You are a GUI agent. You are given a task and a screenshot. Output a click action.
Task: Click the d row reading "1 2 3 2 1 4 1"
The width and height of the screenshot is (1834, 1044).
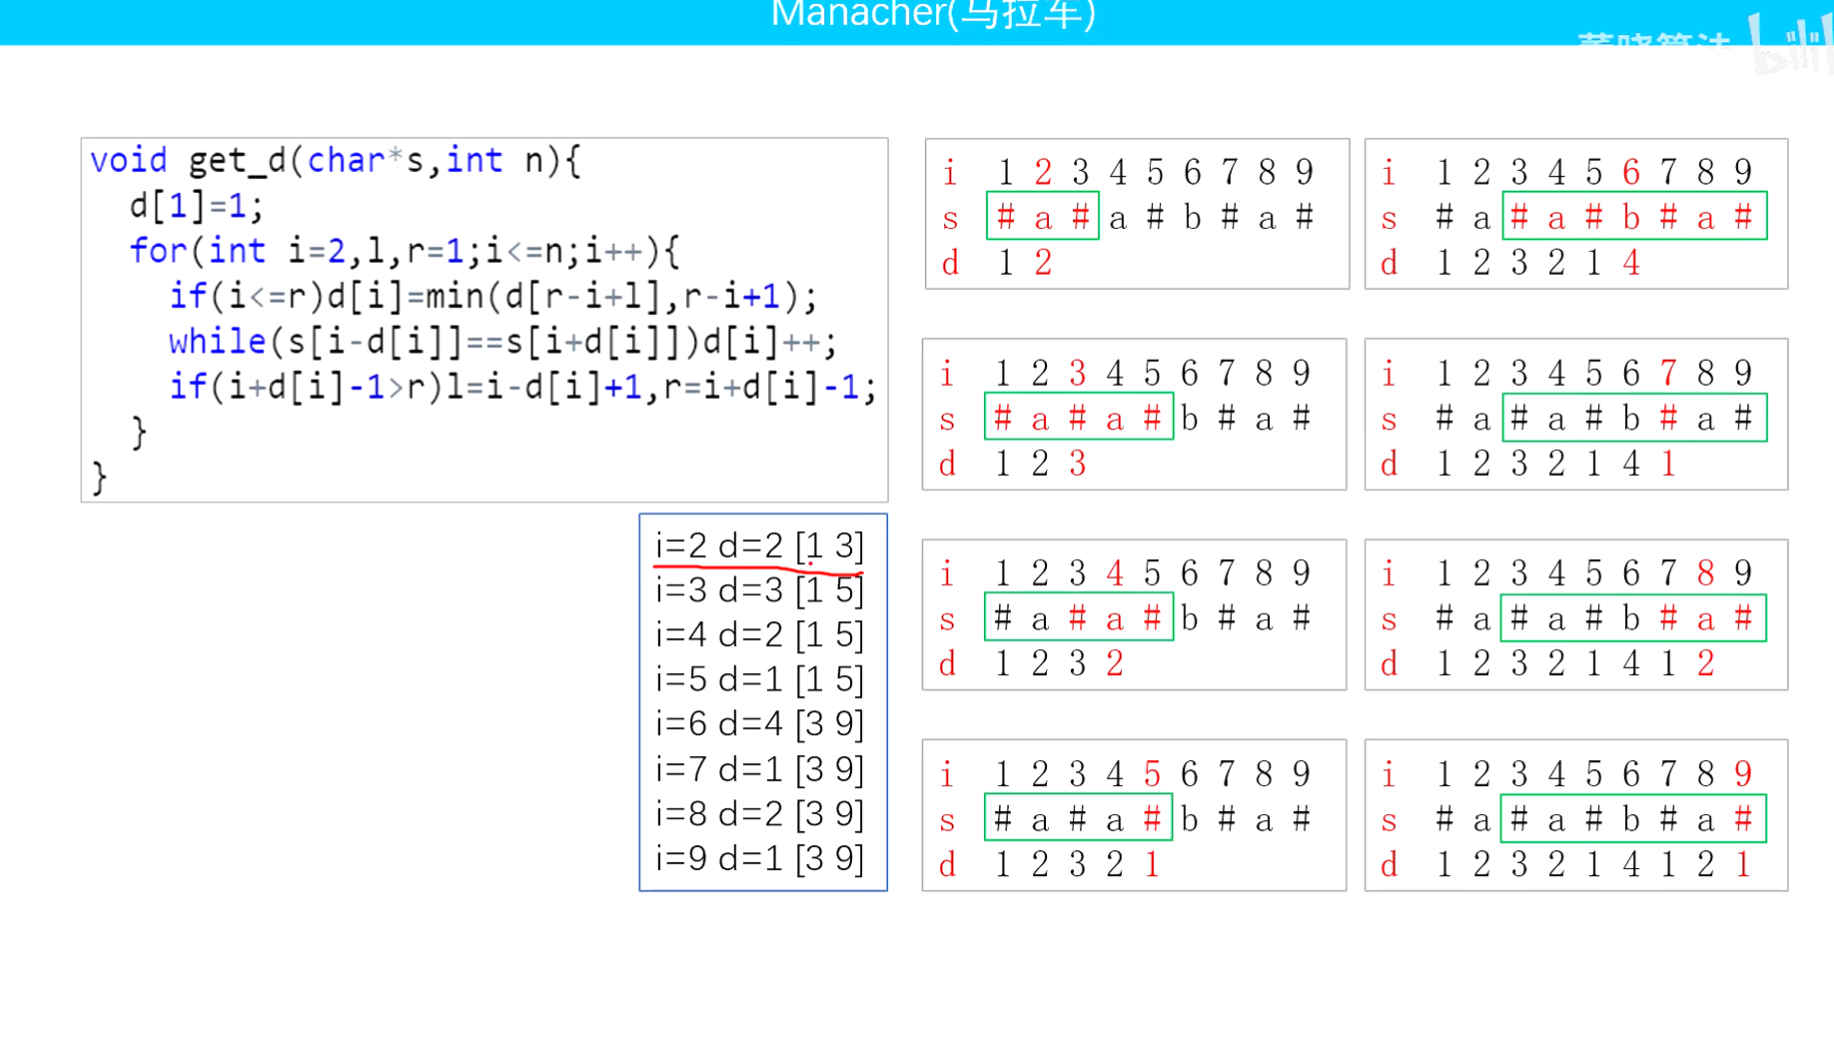click(x=1556, y=464)
